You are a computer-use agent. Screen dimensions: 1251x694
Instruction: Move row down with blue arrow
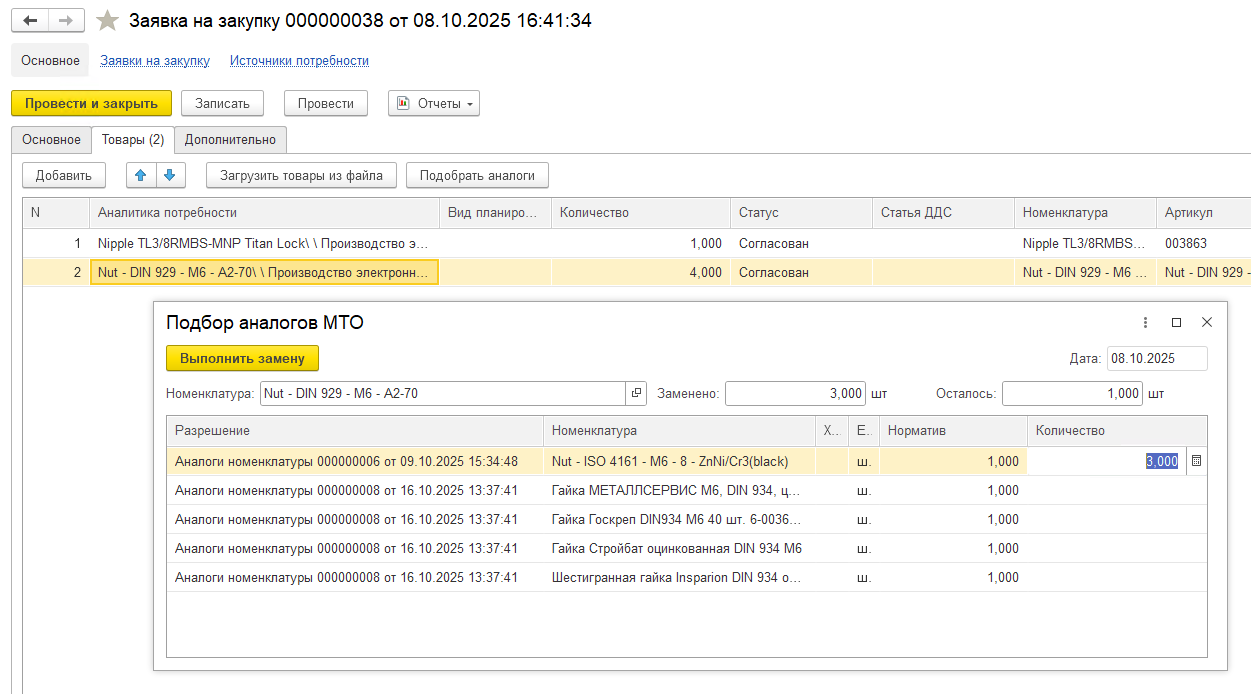point(170,175)
